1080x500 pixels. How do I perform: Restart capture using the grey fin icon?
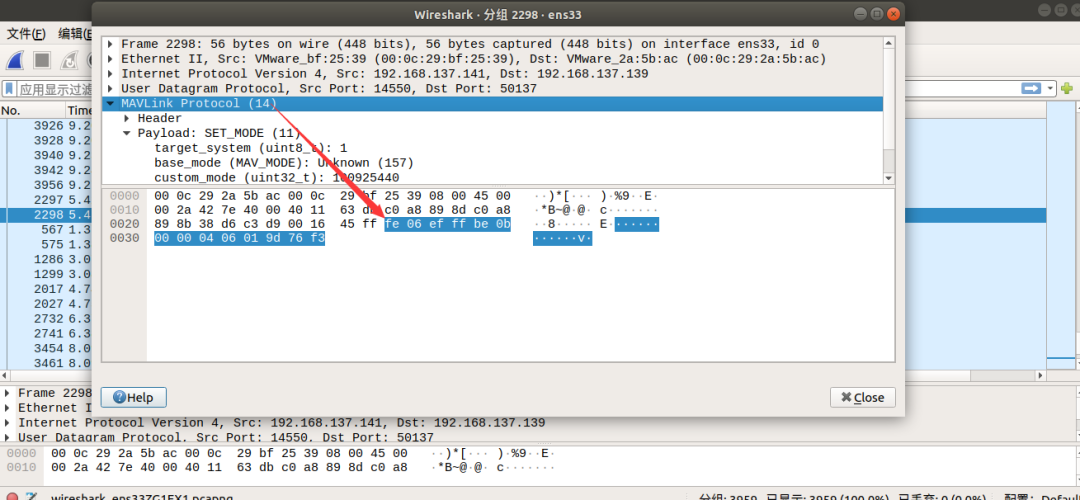[x=70, y=61]
